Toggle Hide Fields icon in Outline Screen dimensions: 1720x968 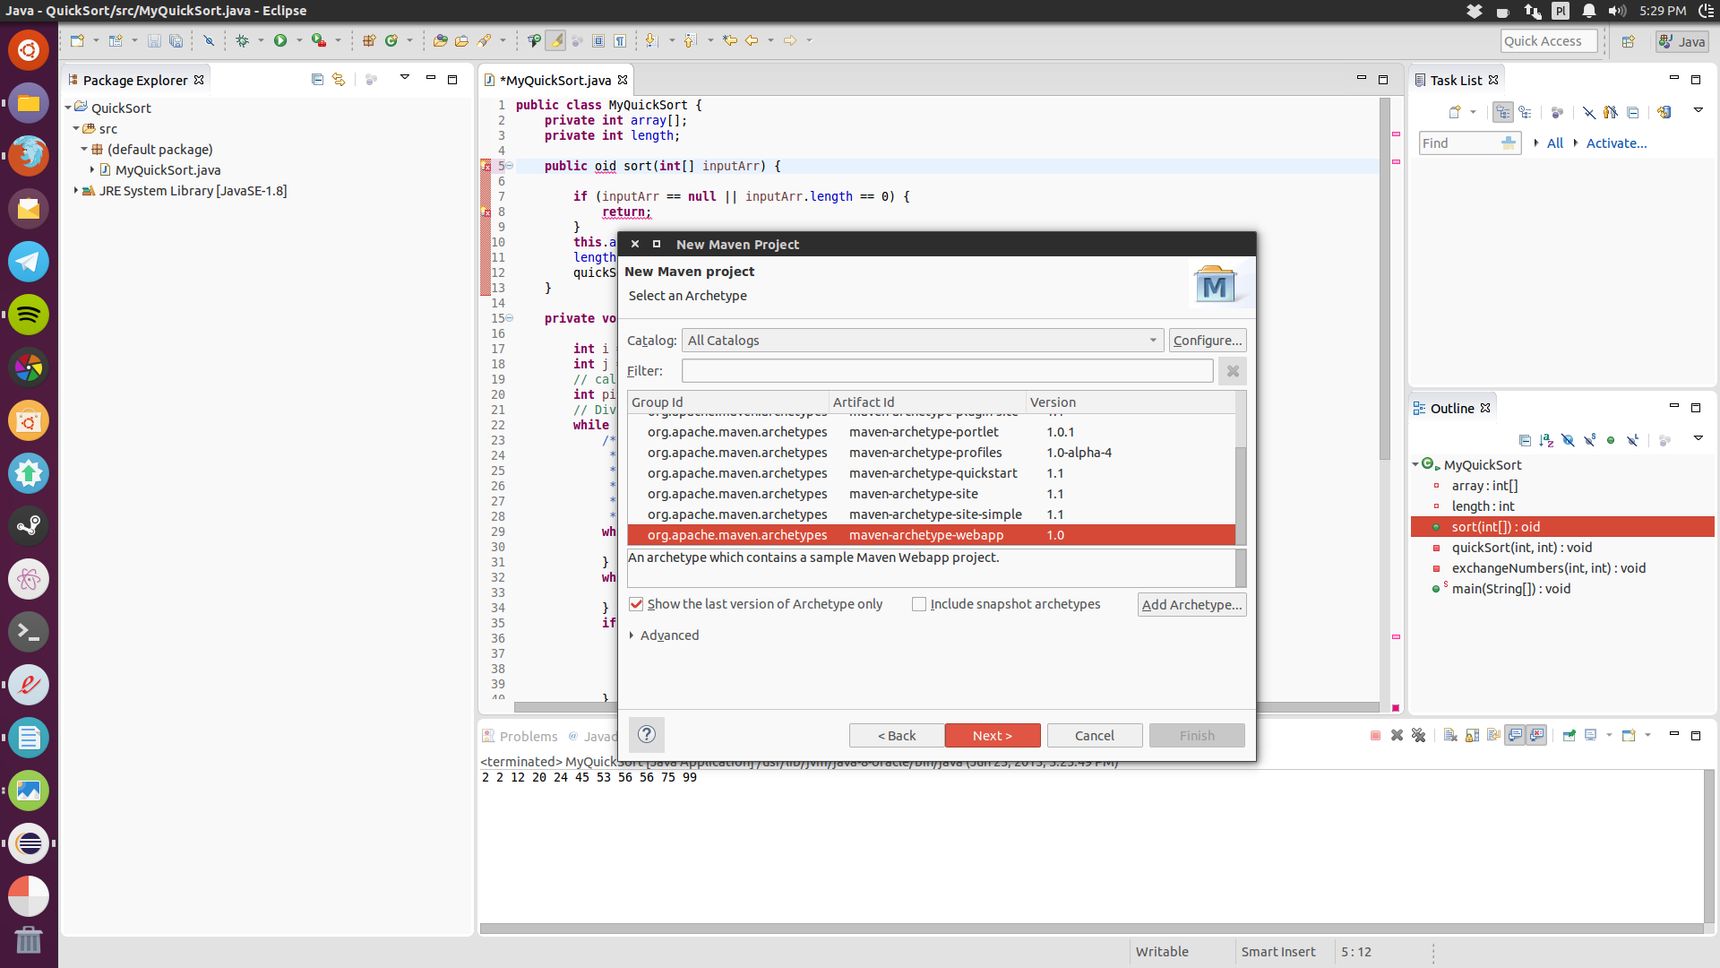1568,439
